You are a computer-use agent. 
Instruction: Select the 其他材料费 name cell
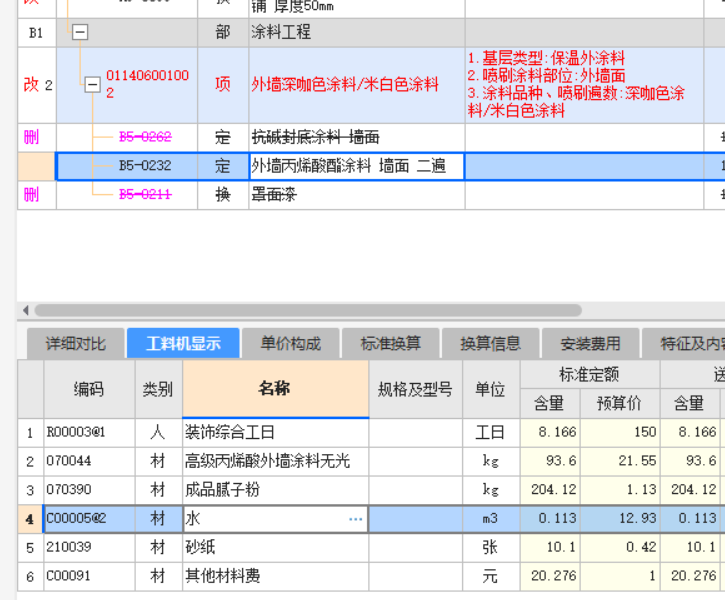click(276, 576)
